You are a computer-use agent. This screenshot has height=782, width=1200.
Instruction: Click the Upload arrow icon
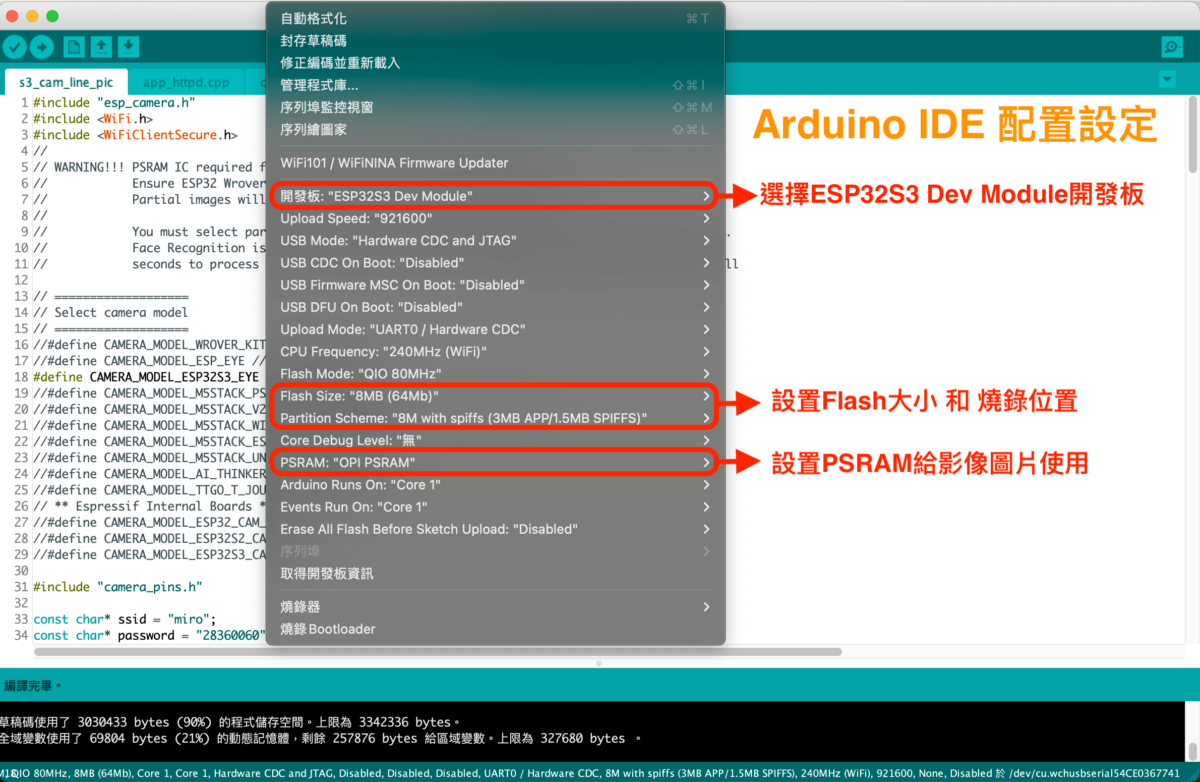40,46
